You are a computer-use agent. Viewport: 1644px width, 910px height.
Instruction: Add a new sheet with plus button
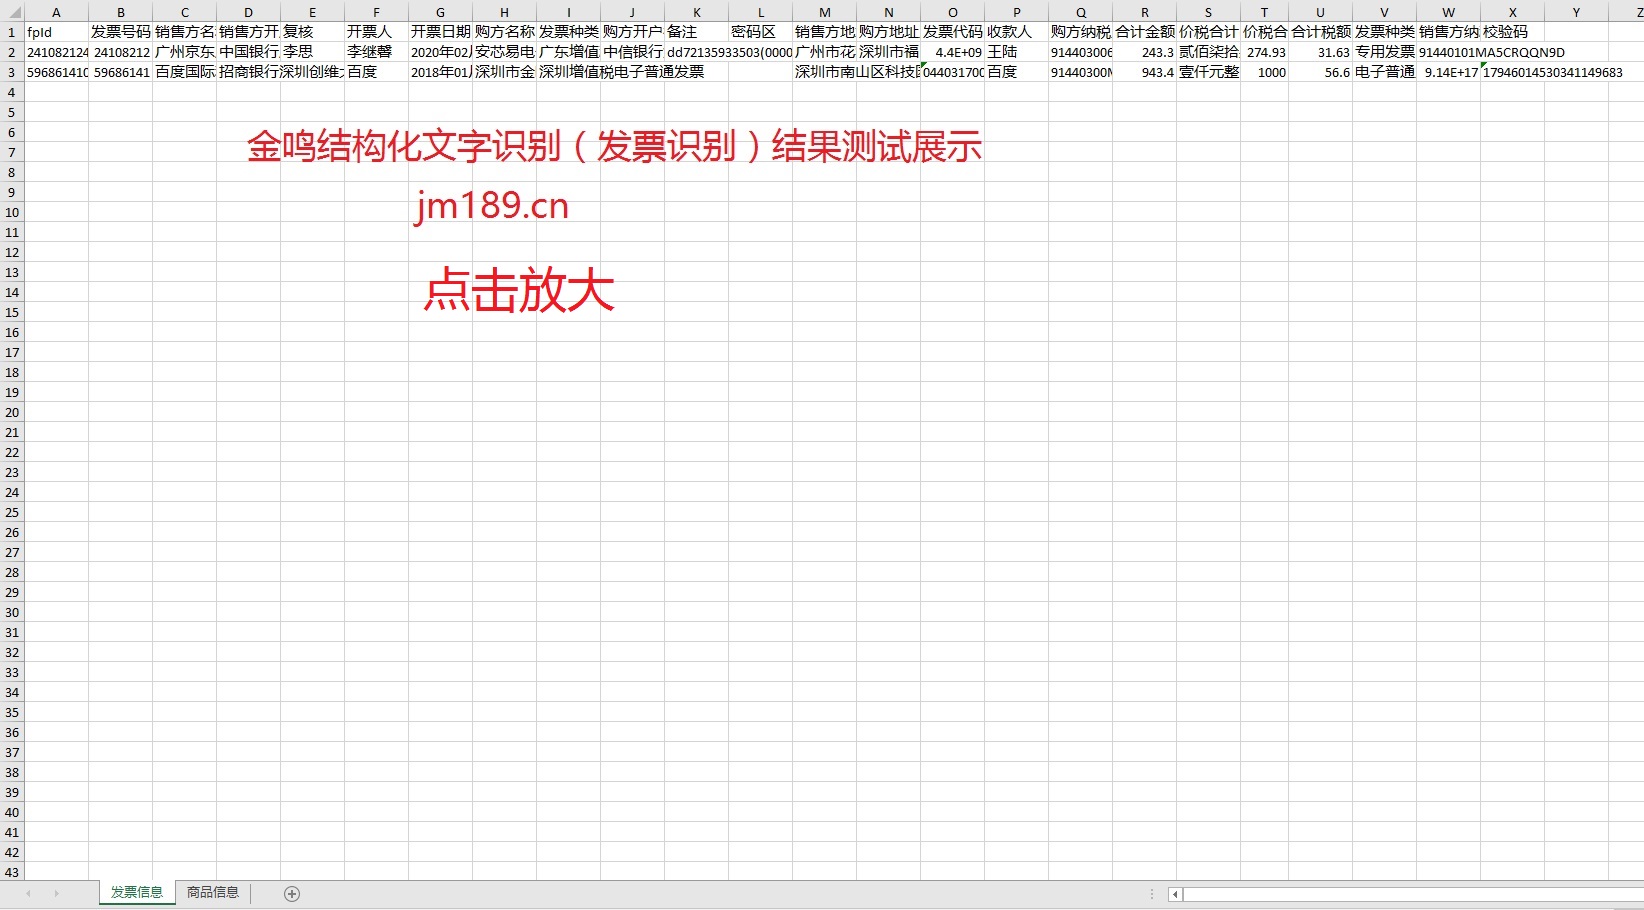click(292, 894)
